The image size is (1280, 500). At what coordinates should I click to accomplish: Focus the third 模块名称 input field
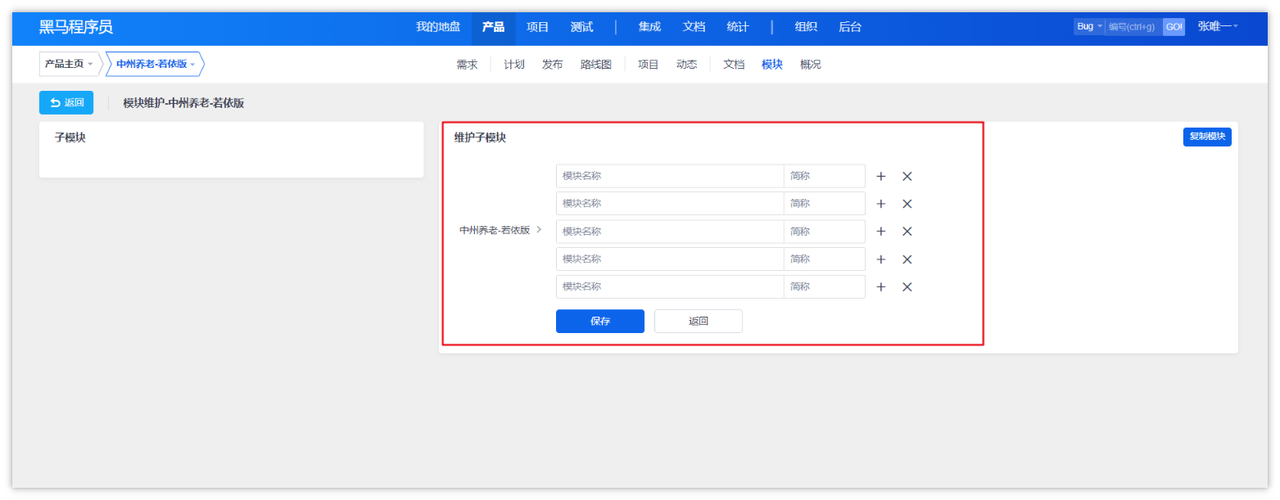coord(670,231)
